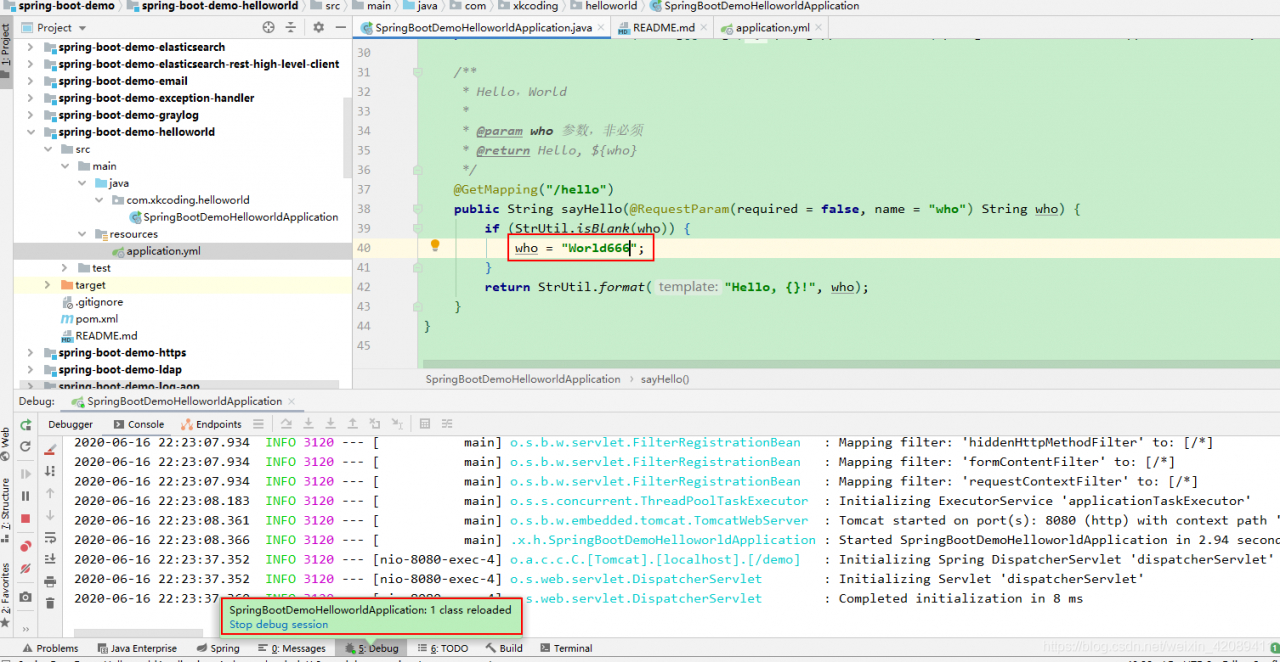This screenshot has width=1280, height=662.
Task: Expand spring-boot-demo-graylog module
Action: (x=30, y=115)
